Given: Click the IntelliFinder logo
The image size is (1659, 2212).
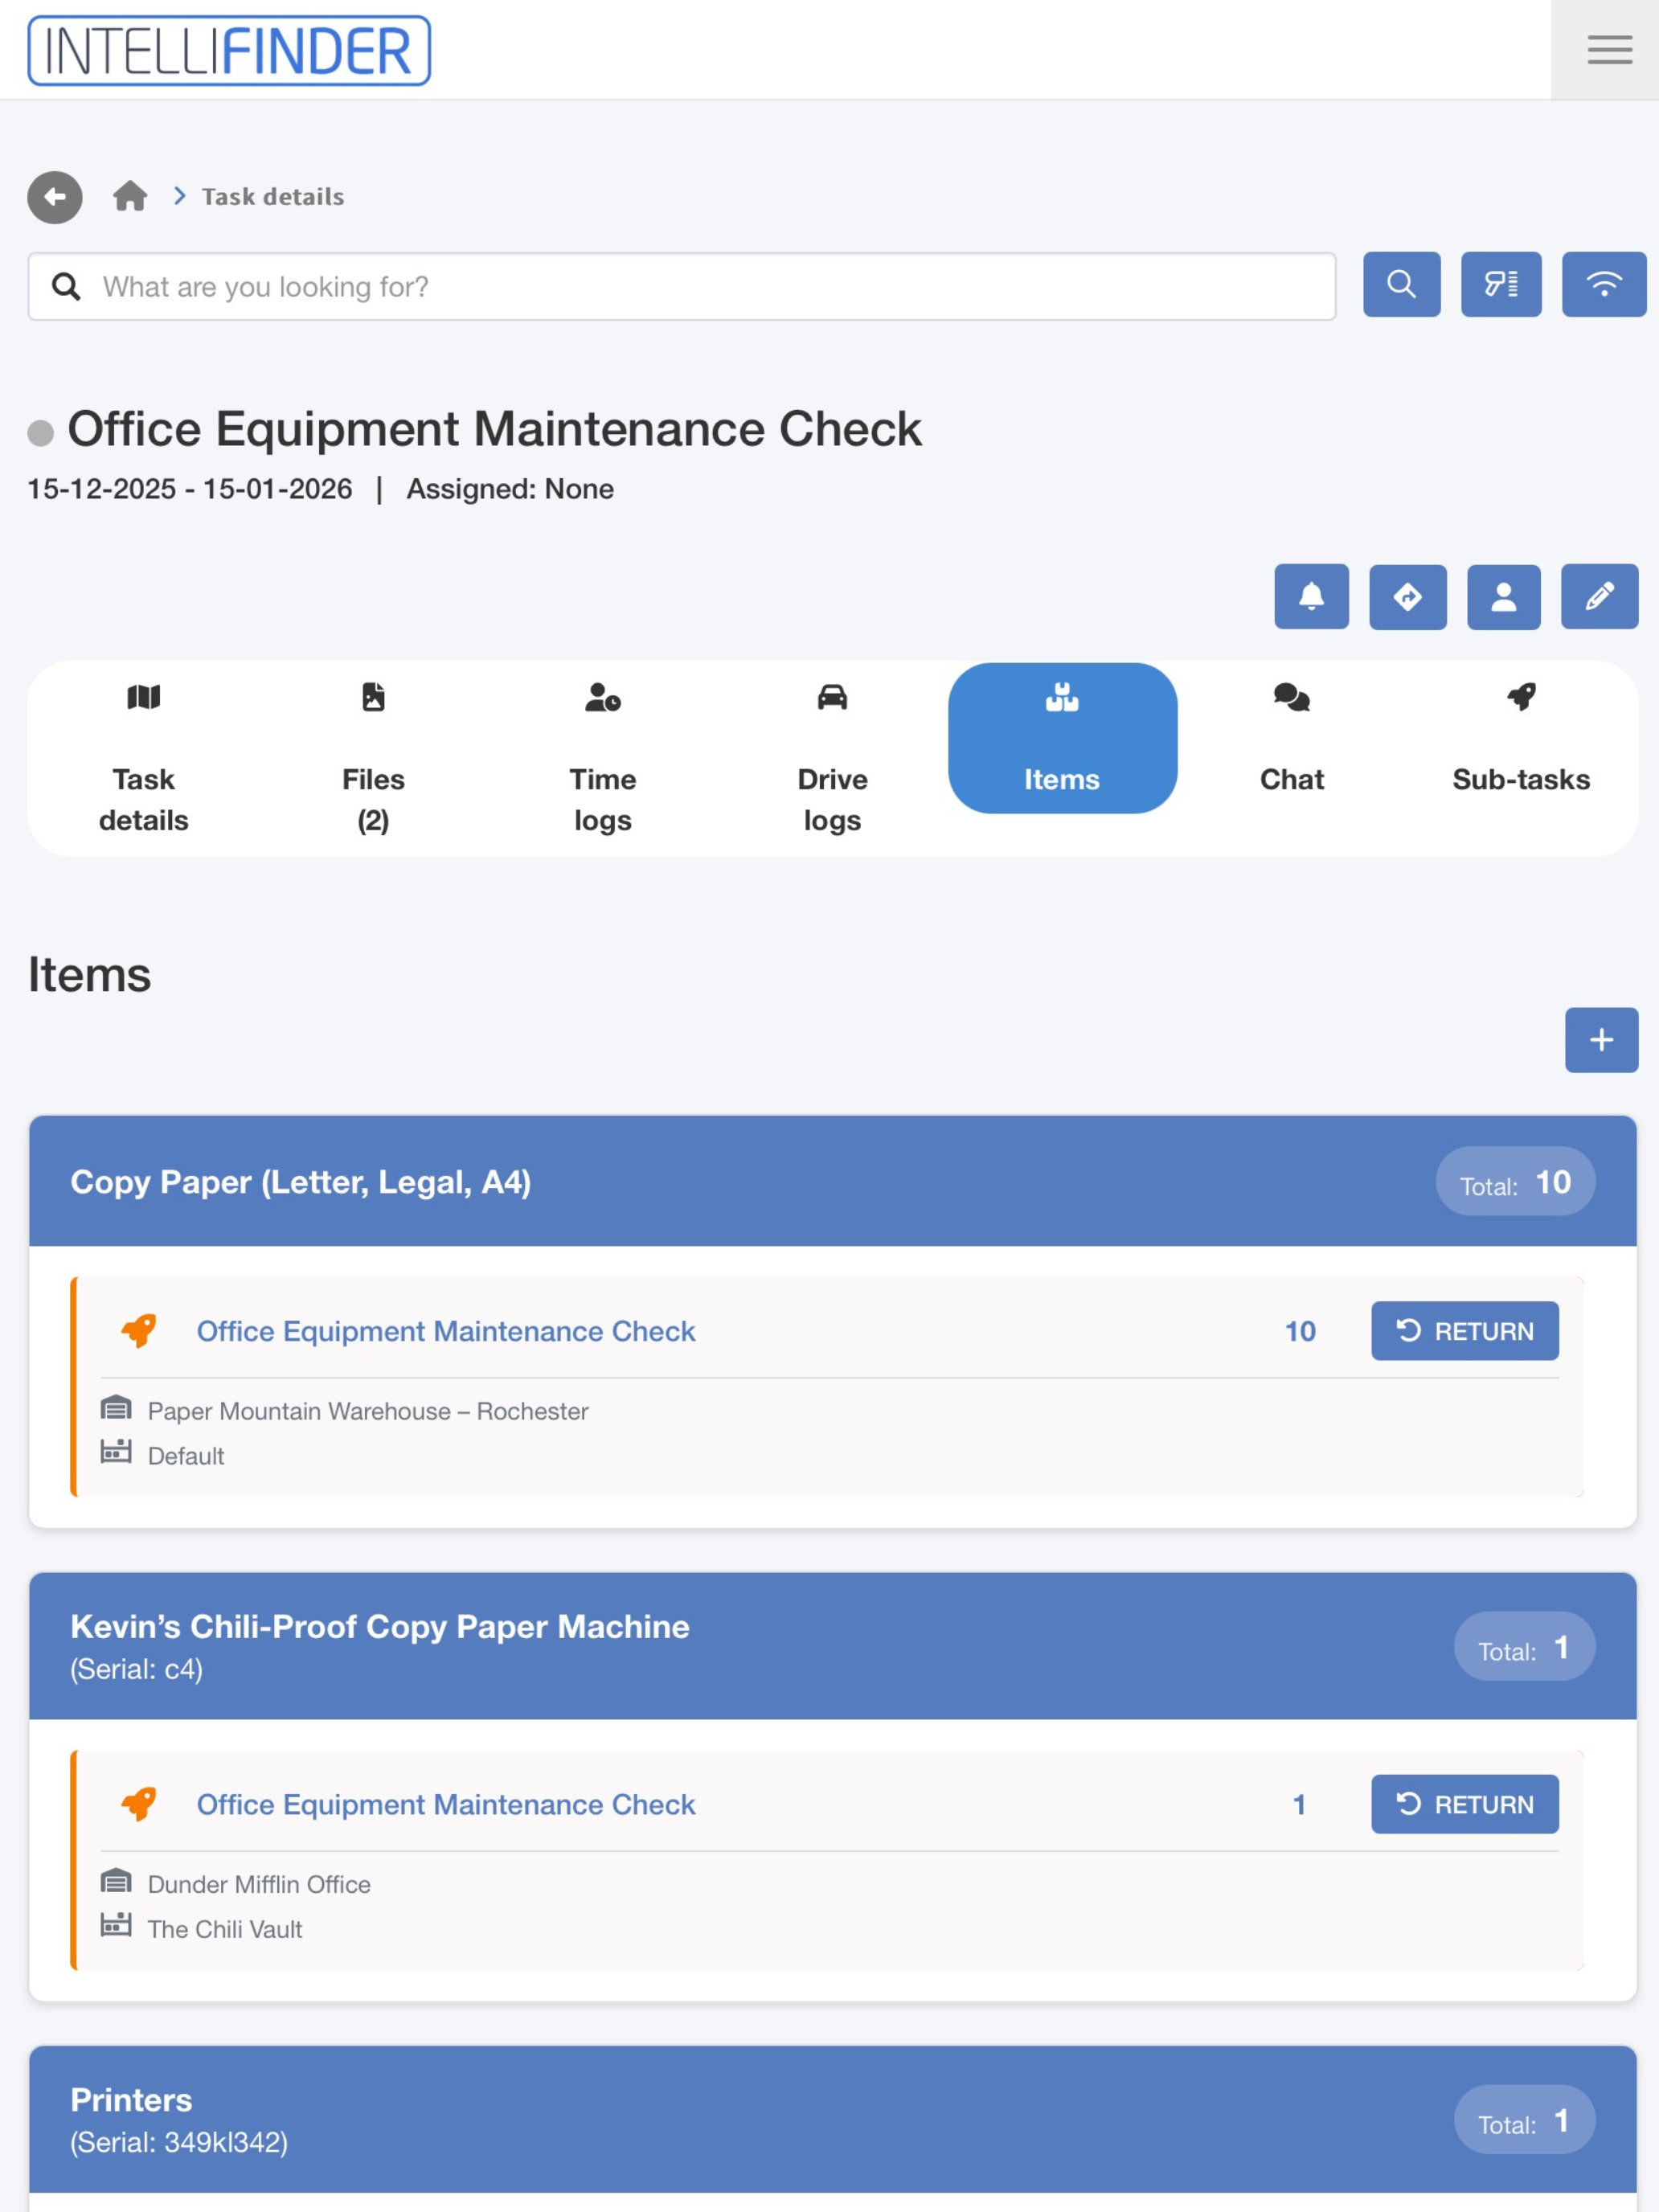Looking at the screenshot, I should point(229,50).
